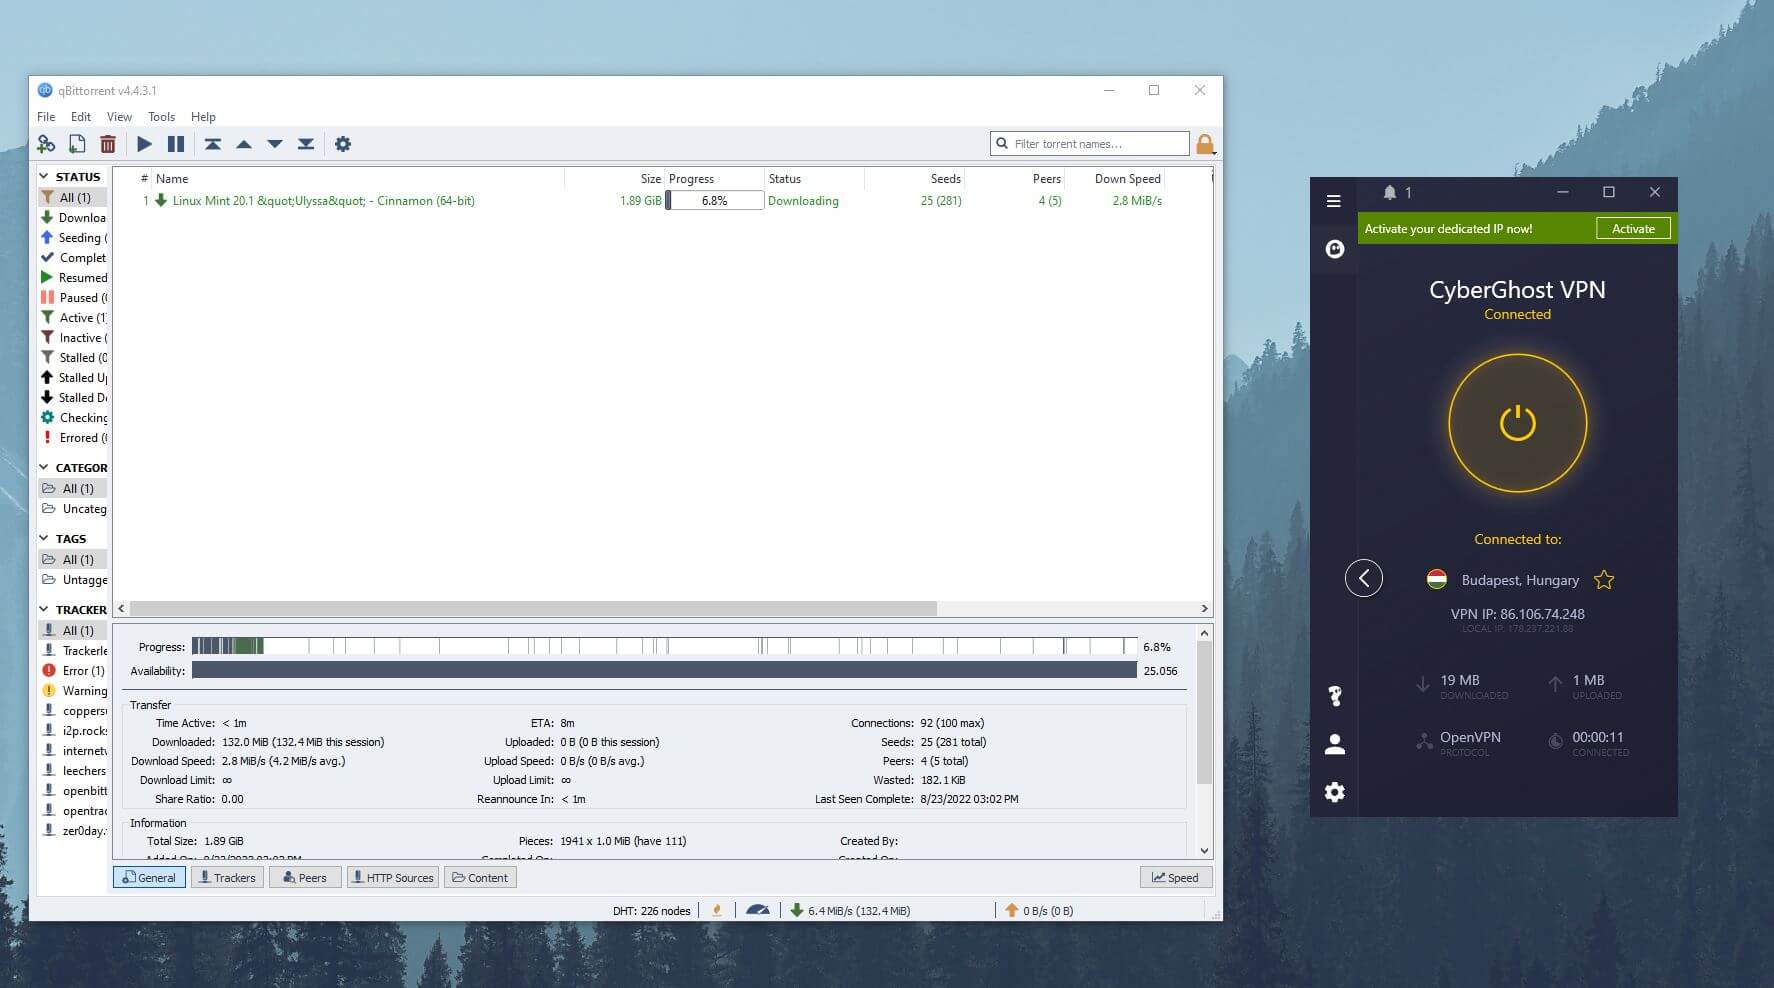Collapse the STATUS filter section
The width and height of the screenshot is (1774, 988).
(44, 176)
